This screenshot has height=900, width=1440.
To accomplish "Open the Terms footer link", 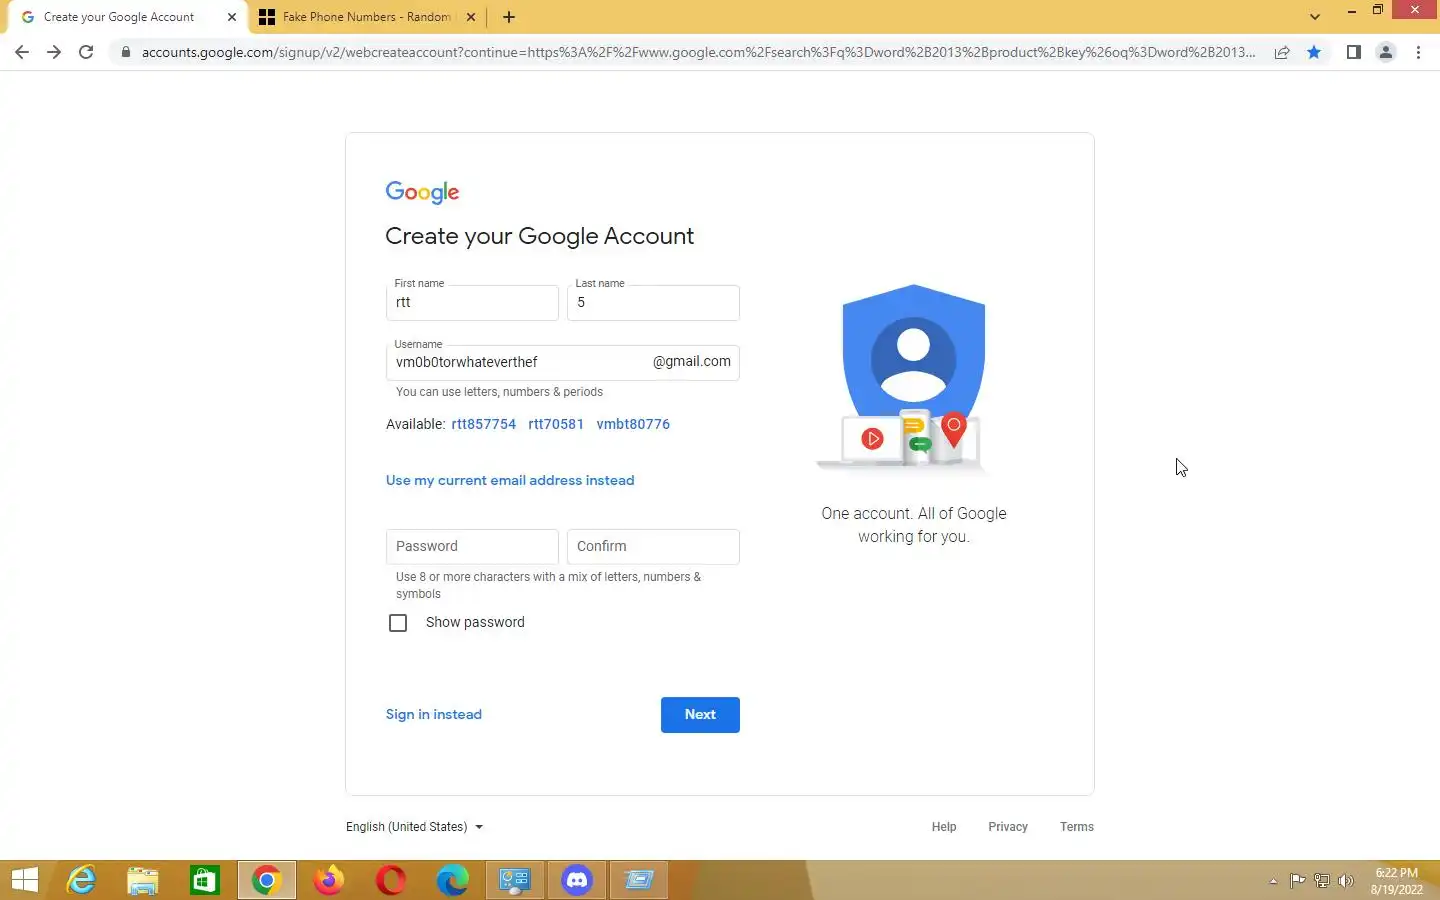I will pos(1077,827).
